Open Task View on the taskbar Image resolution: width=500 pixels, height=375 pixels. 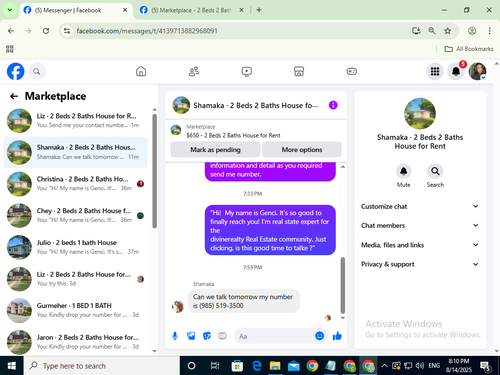point(215,366)
